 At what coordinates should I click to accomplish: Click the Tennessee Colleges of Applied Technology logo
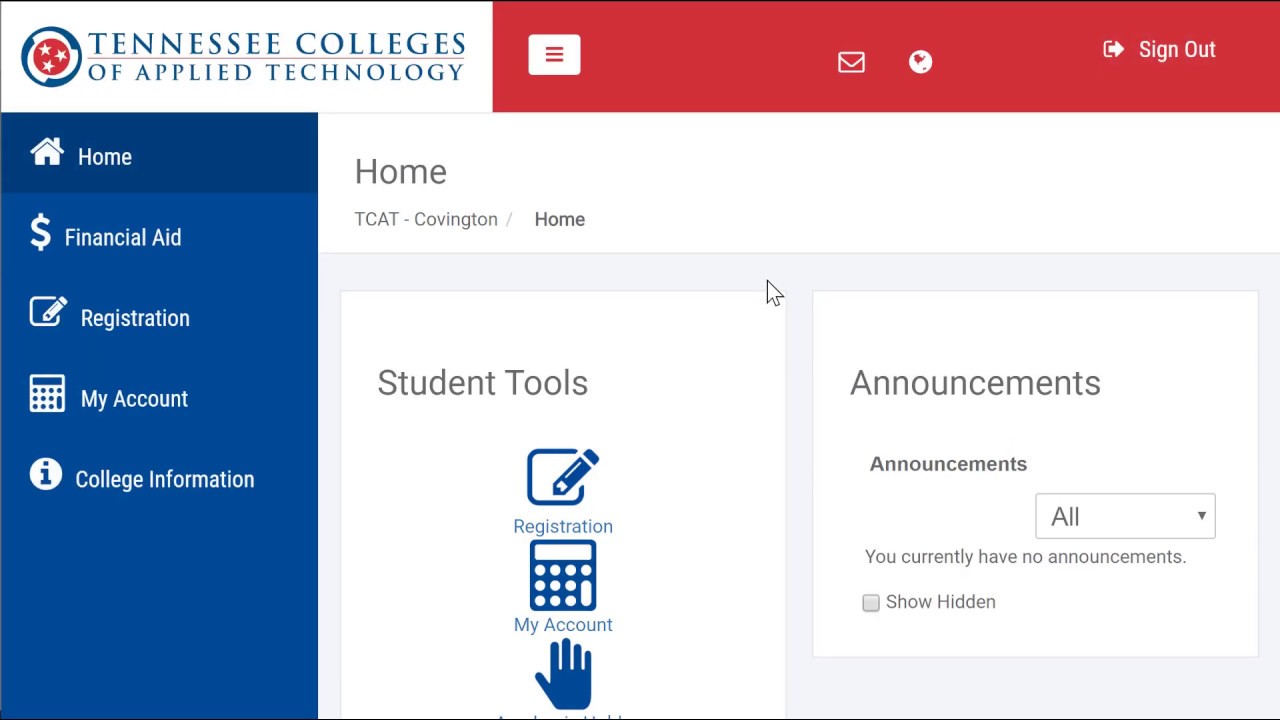tap(245, 56)
